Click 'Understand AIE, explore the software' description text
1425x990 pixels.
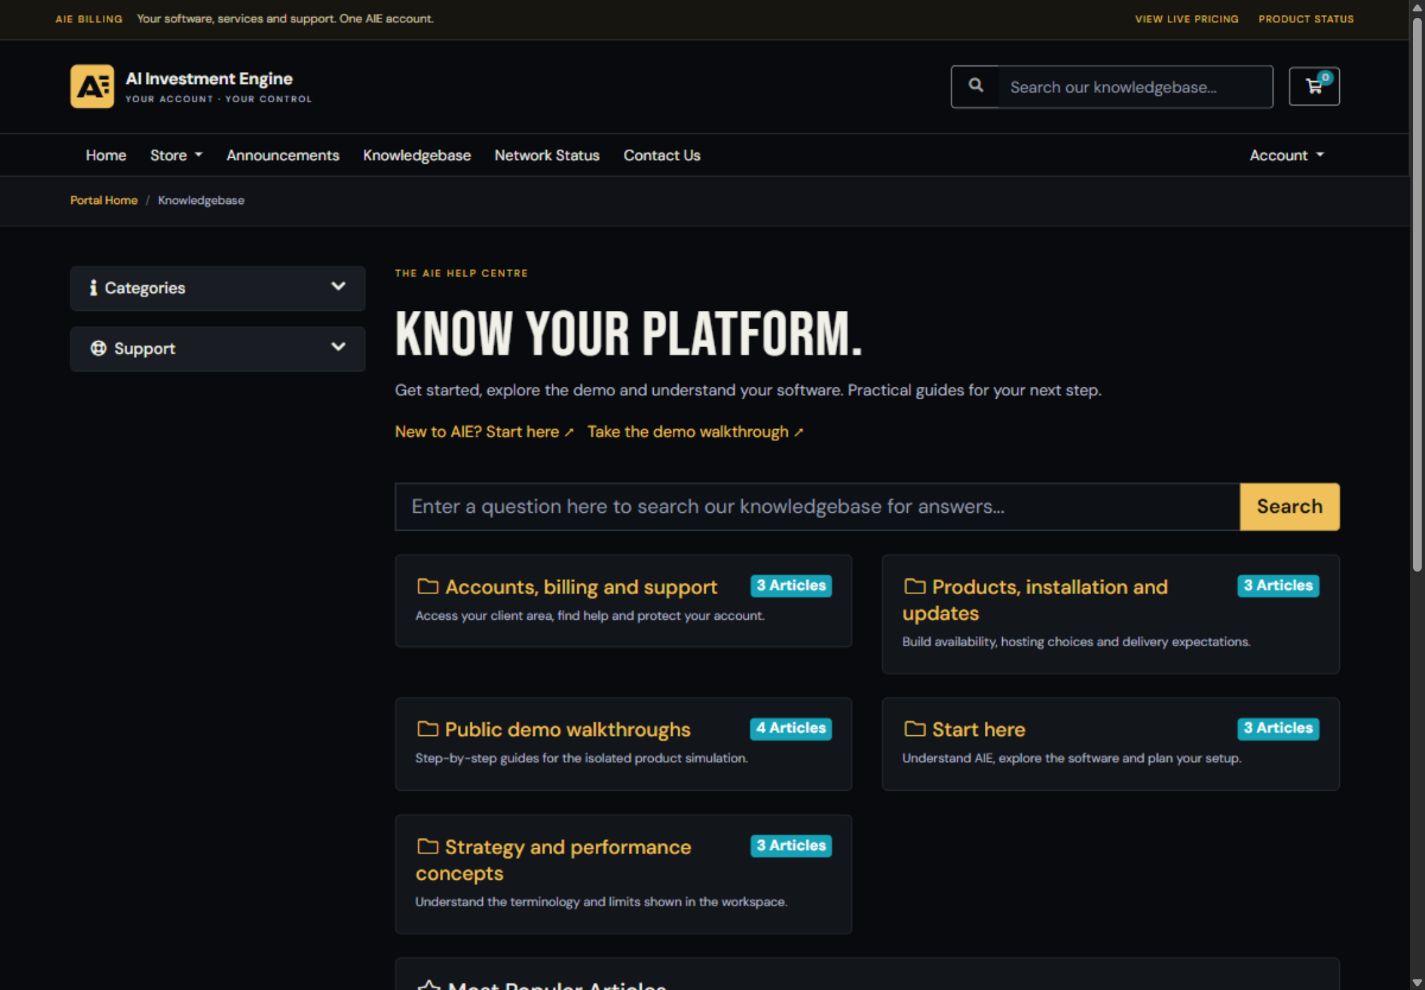click(1071, 758)
